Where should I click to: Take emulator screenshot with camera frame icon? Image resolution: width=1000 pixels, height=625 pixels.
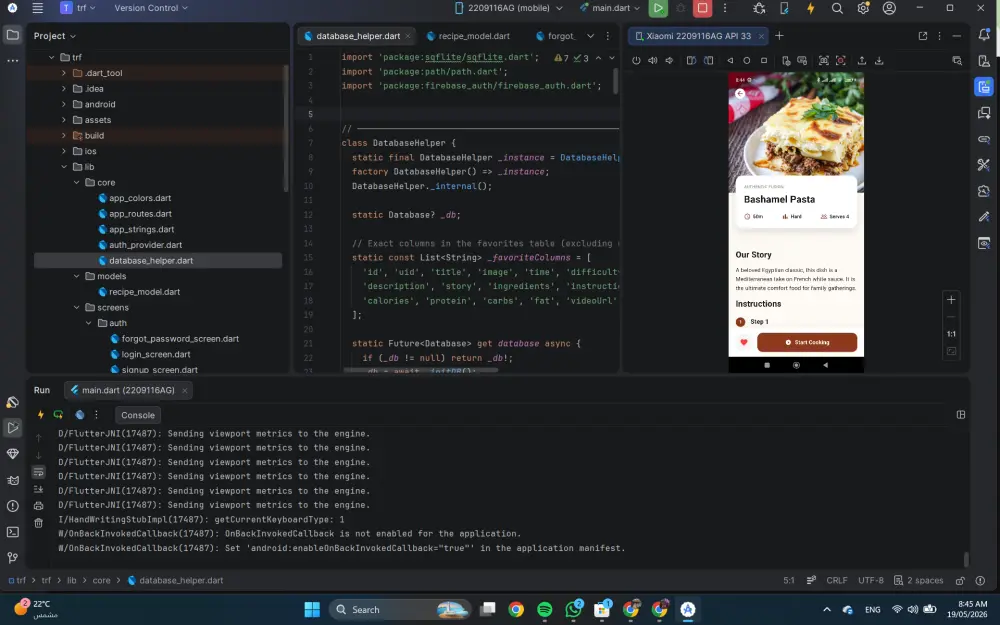pos(823,61)
